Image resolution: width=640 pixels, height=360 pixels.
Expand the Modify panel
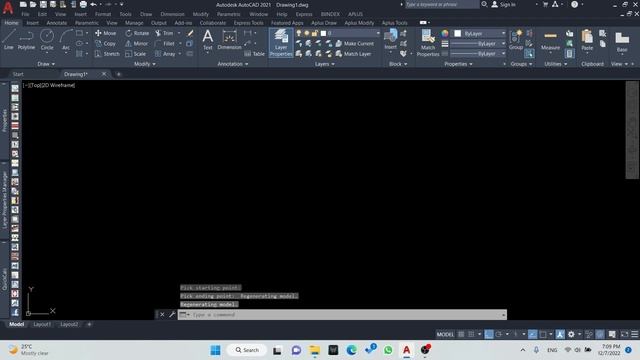(x=144, y=64)
